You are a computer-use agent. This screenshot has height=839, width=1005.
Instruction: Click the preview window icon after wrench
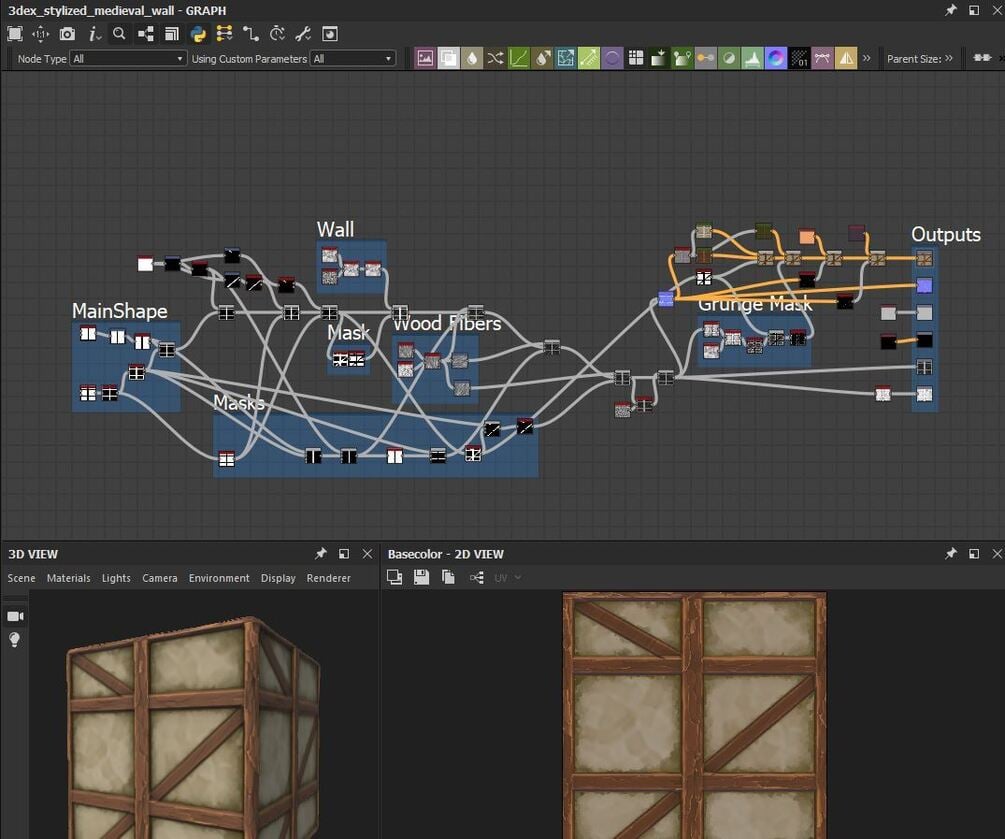pos(329,34)
